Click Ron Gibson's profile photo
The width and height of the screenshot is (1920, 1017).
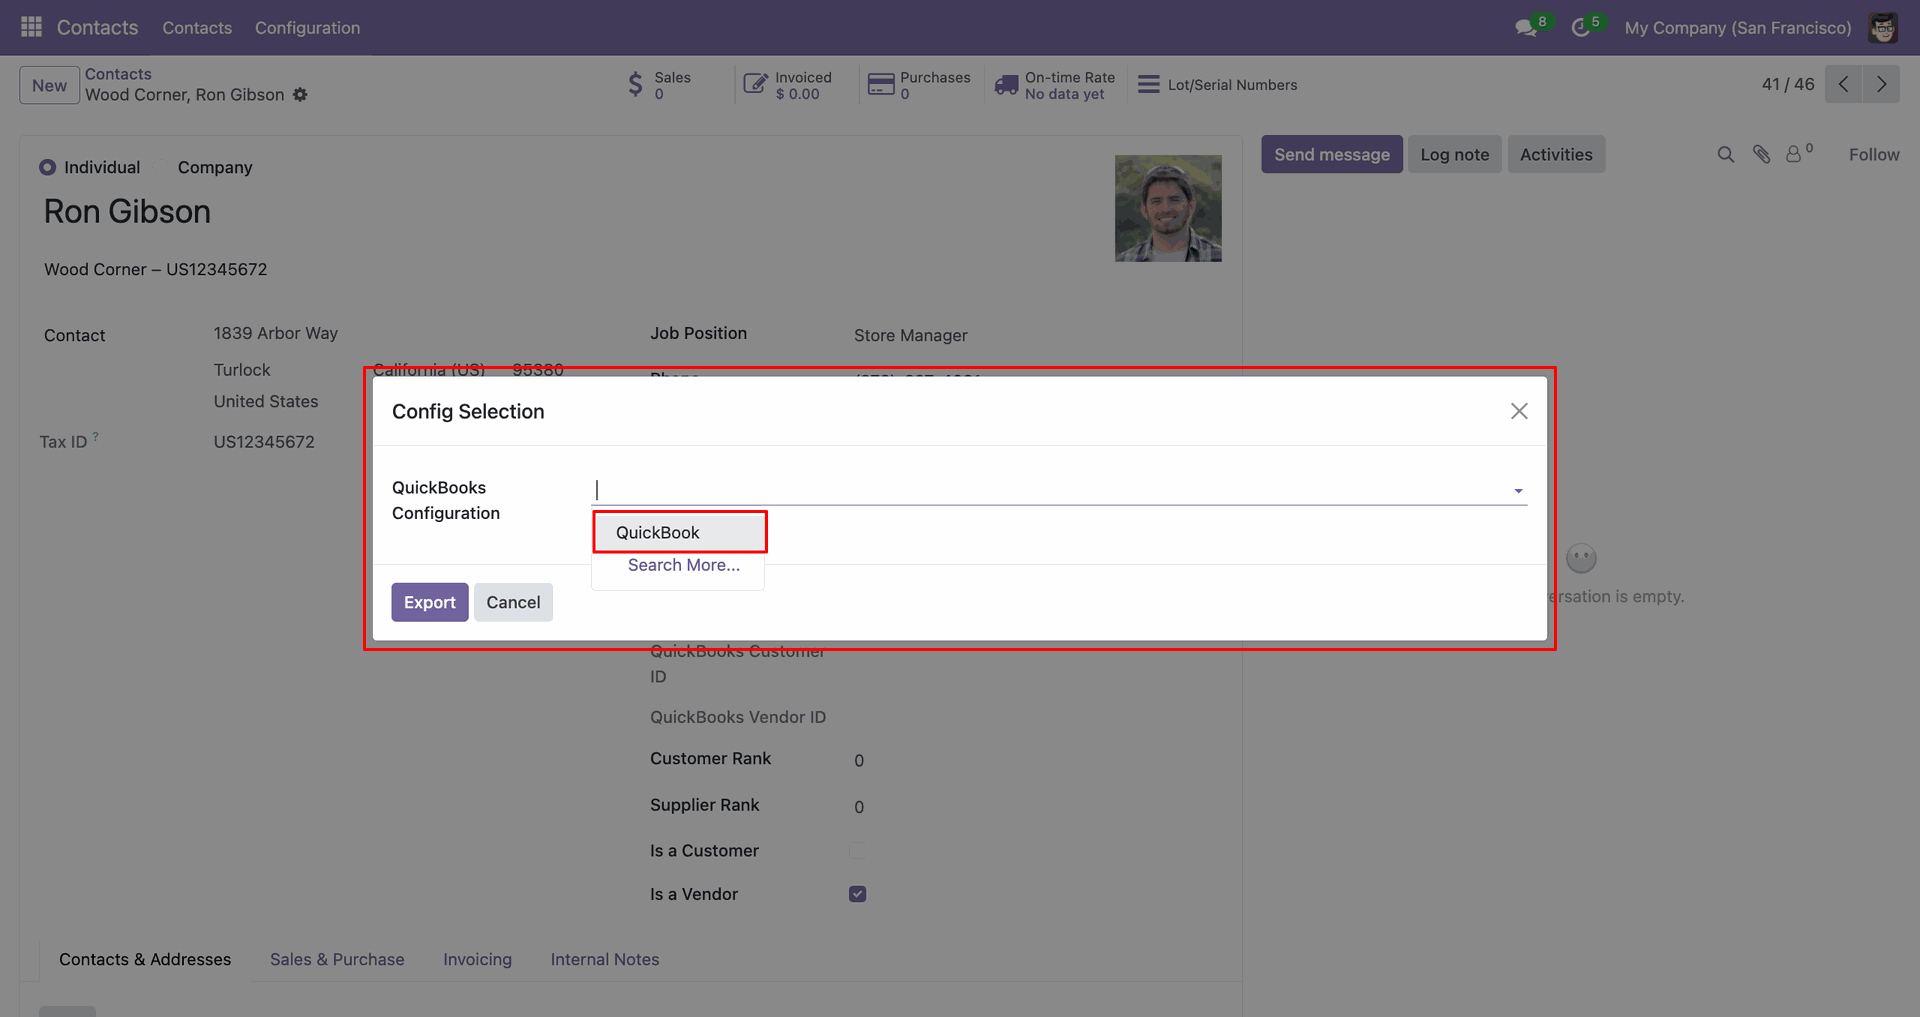pyautogui.click(x=1168, y=208)
